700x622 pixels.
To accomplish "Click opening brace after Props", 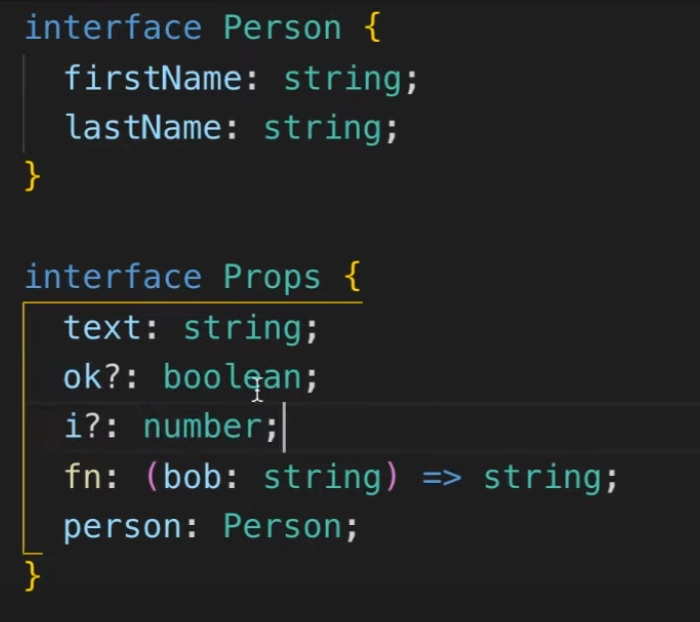I will coord(353,277).
